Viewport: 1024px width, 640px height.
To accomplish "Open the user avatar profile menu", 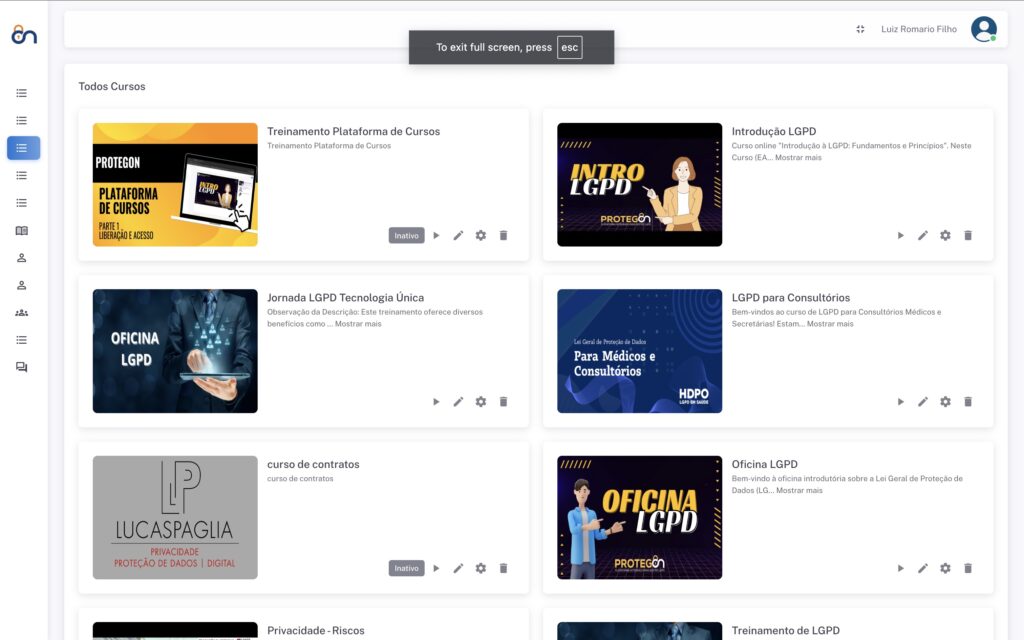I will coord(984,29).
